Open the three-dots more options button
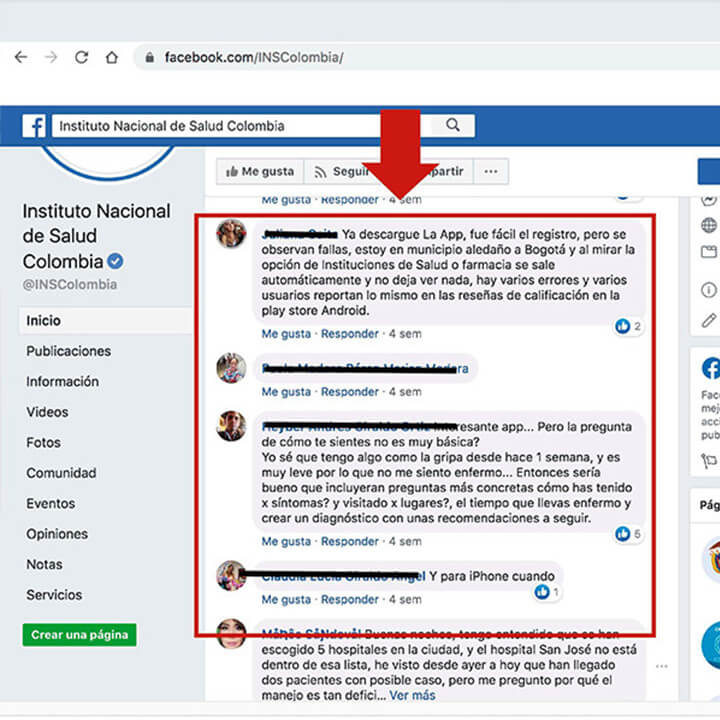720x720 pixels. click(x=491, y=172)
